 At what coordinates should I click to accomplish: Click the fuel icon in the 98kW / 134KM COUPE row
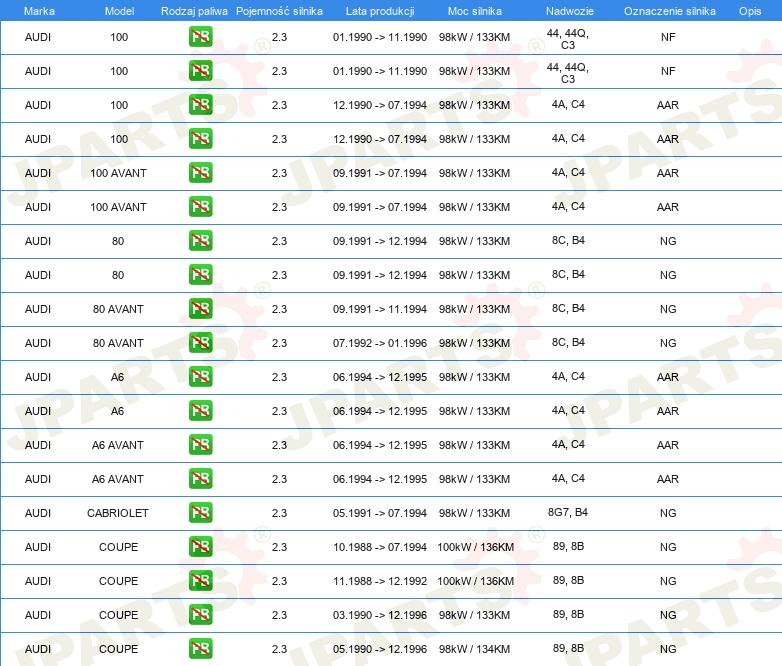[200, 648]
